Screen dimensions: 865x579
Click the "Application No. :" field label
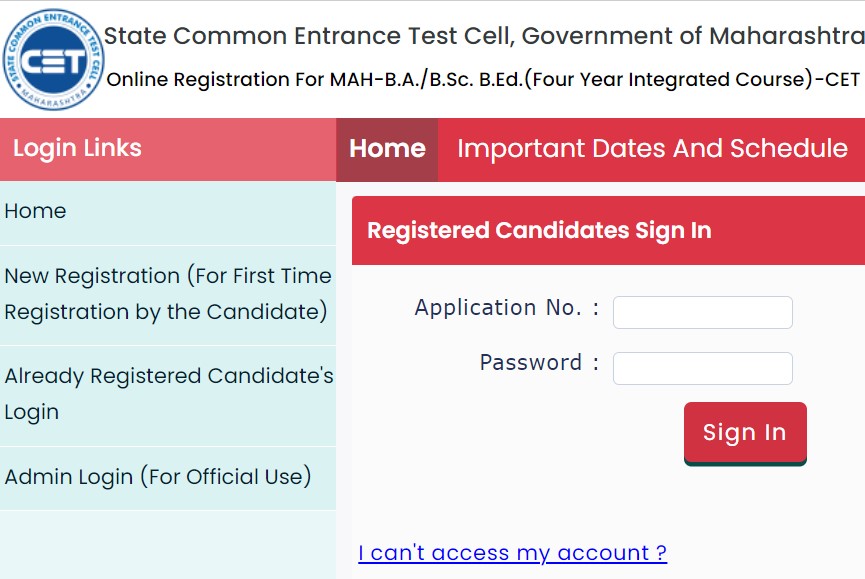(x=507, y=308)
